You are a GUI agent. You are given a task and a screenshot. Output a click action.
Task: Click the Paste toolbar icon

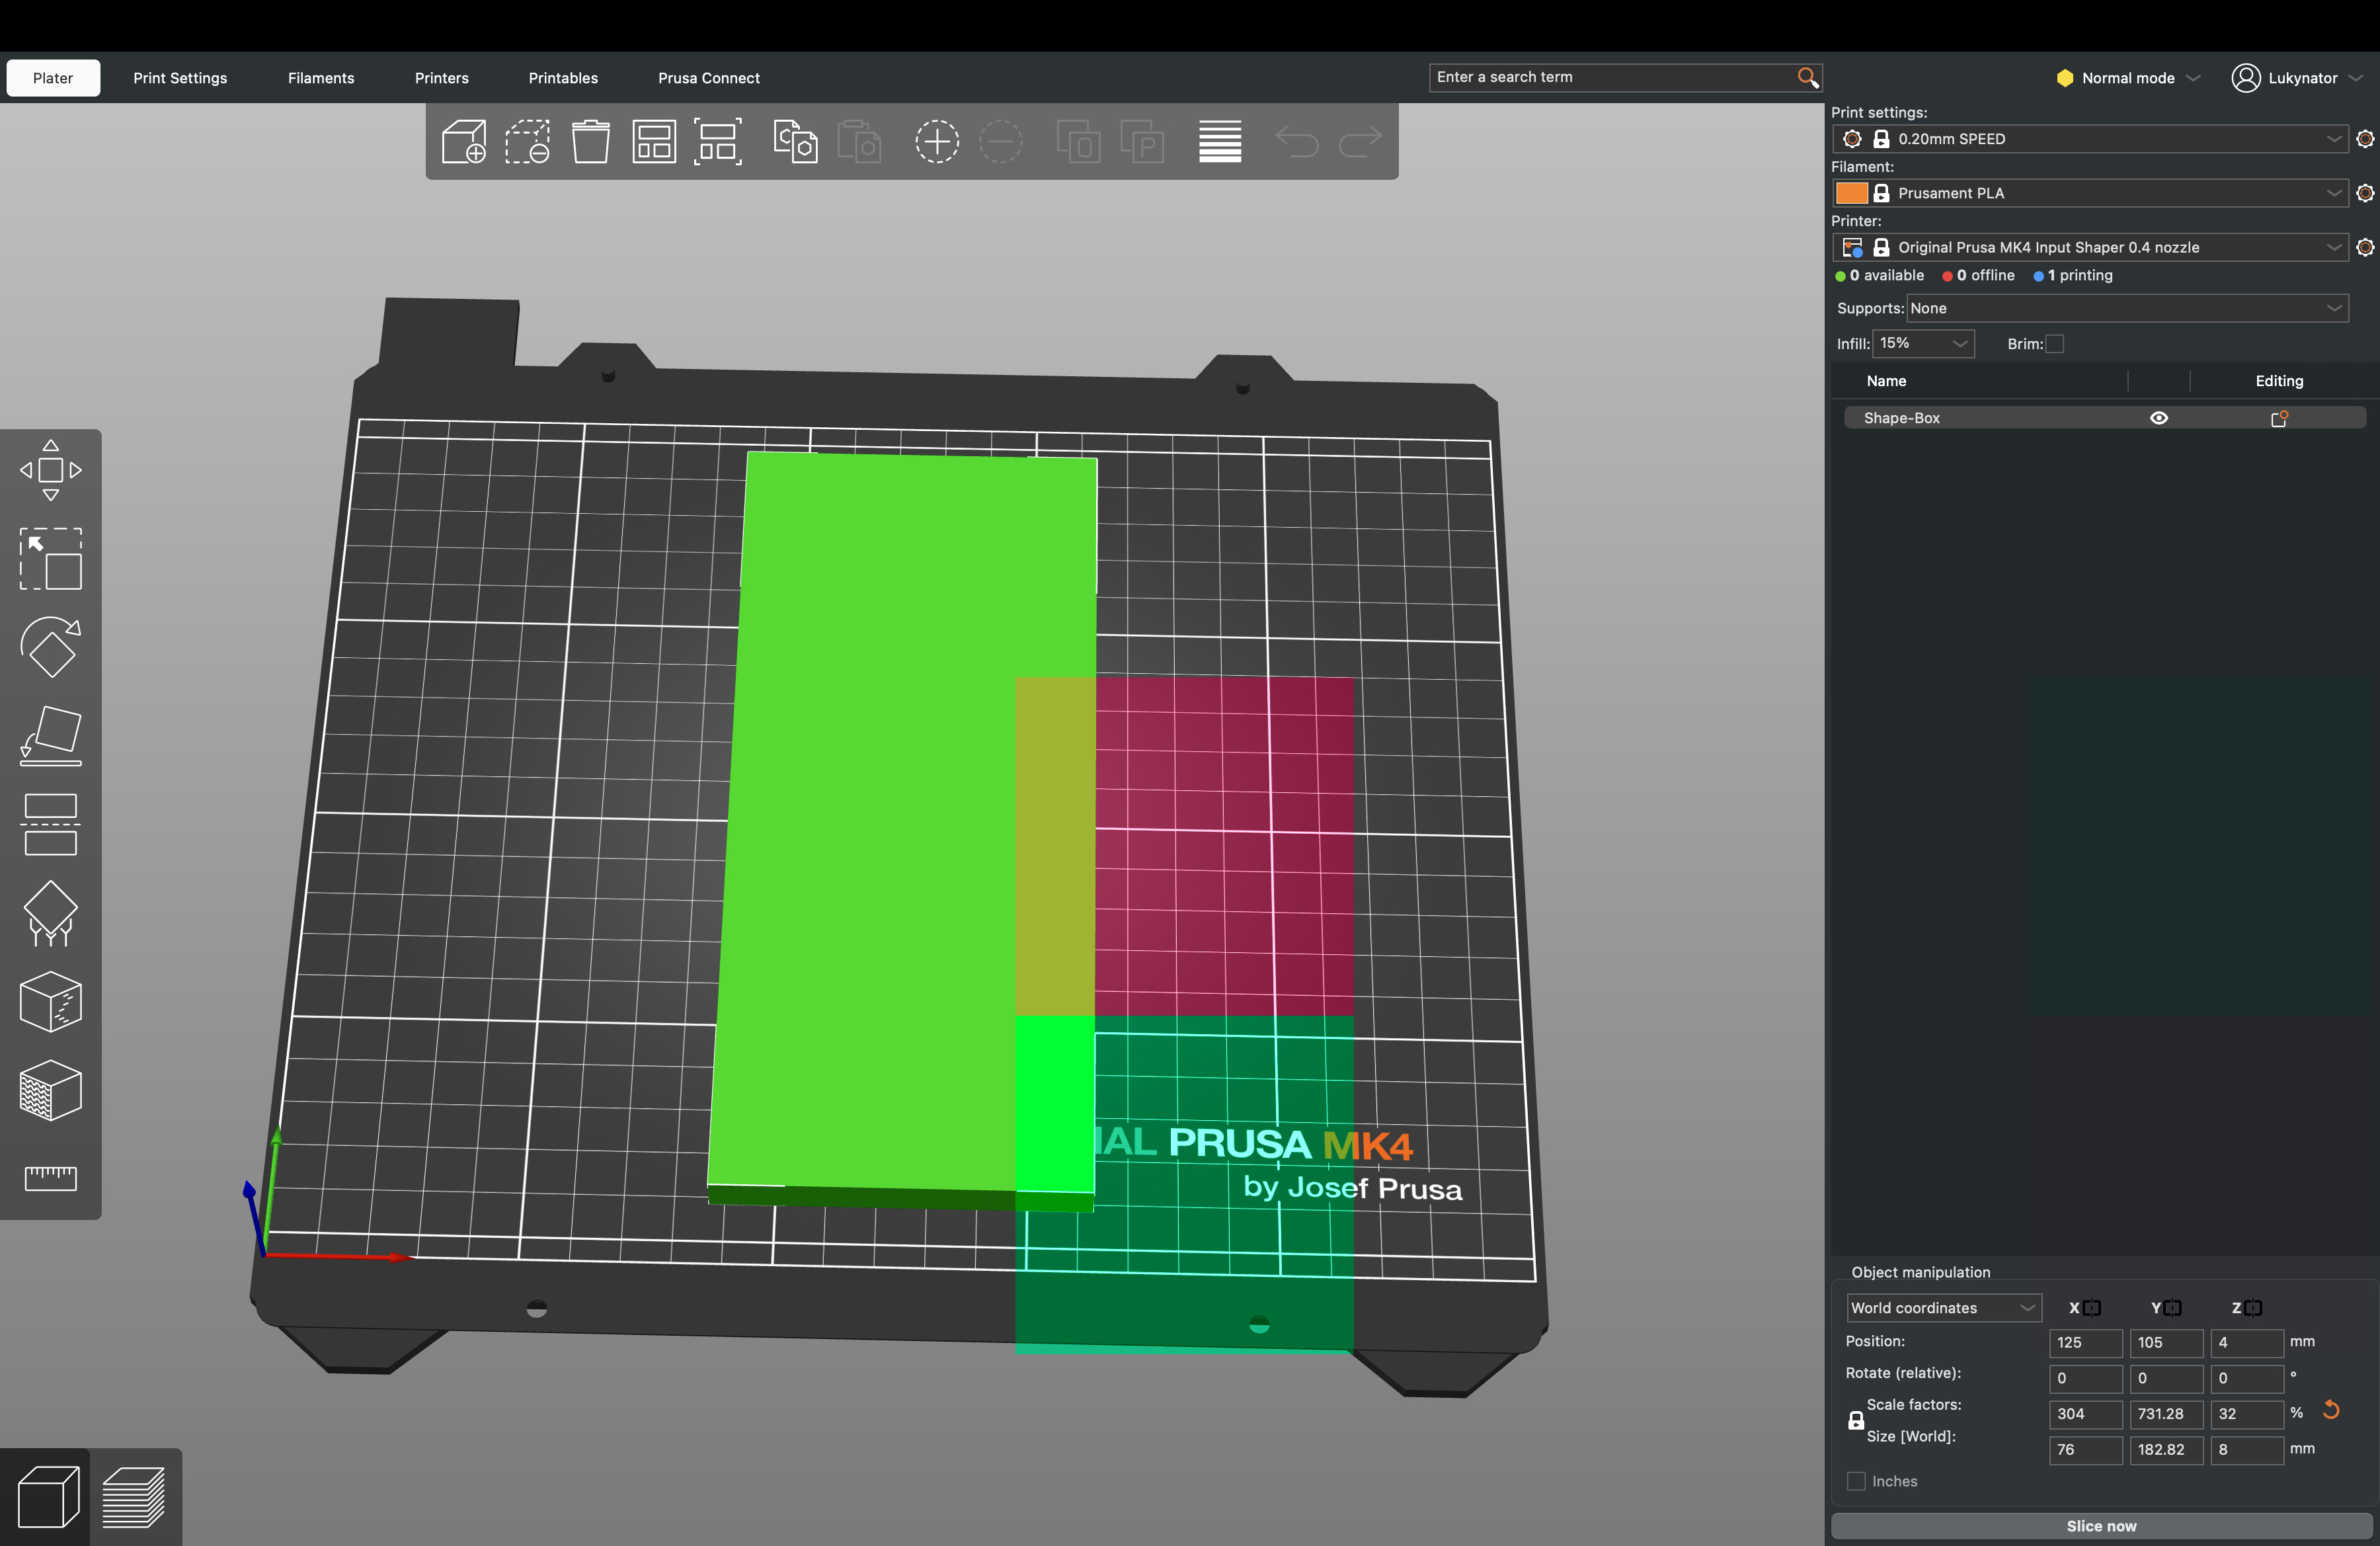click(859, 141)
